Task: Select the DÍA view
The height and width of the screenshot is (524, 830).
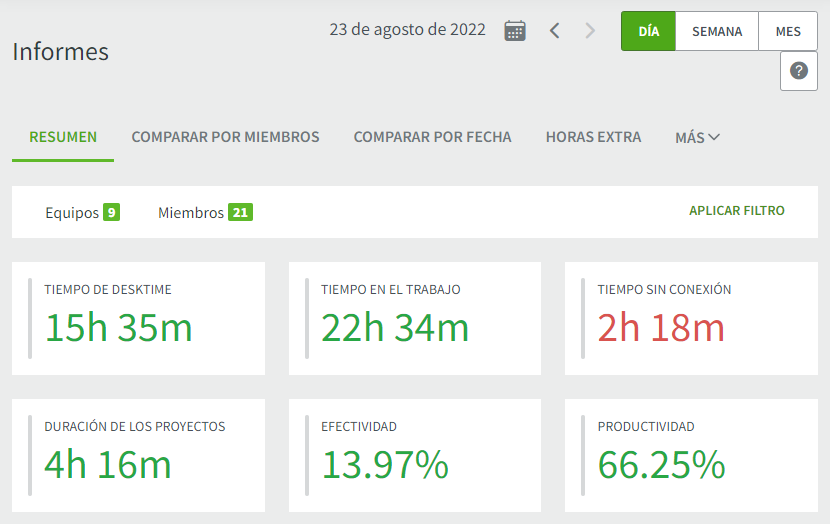Action: [x=648, y=31]
